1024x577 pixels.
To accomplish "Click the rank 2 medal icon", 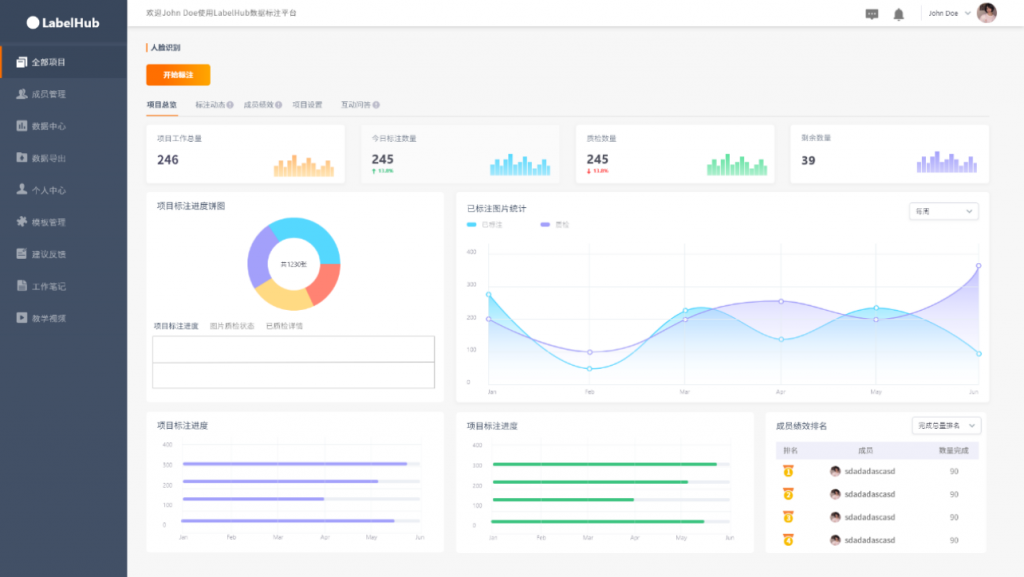I will point(788,493).
